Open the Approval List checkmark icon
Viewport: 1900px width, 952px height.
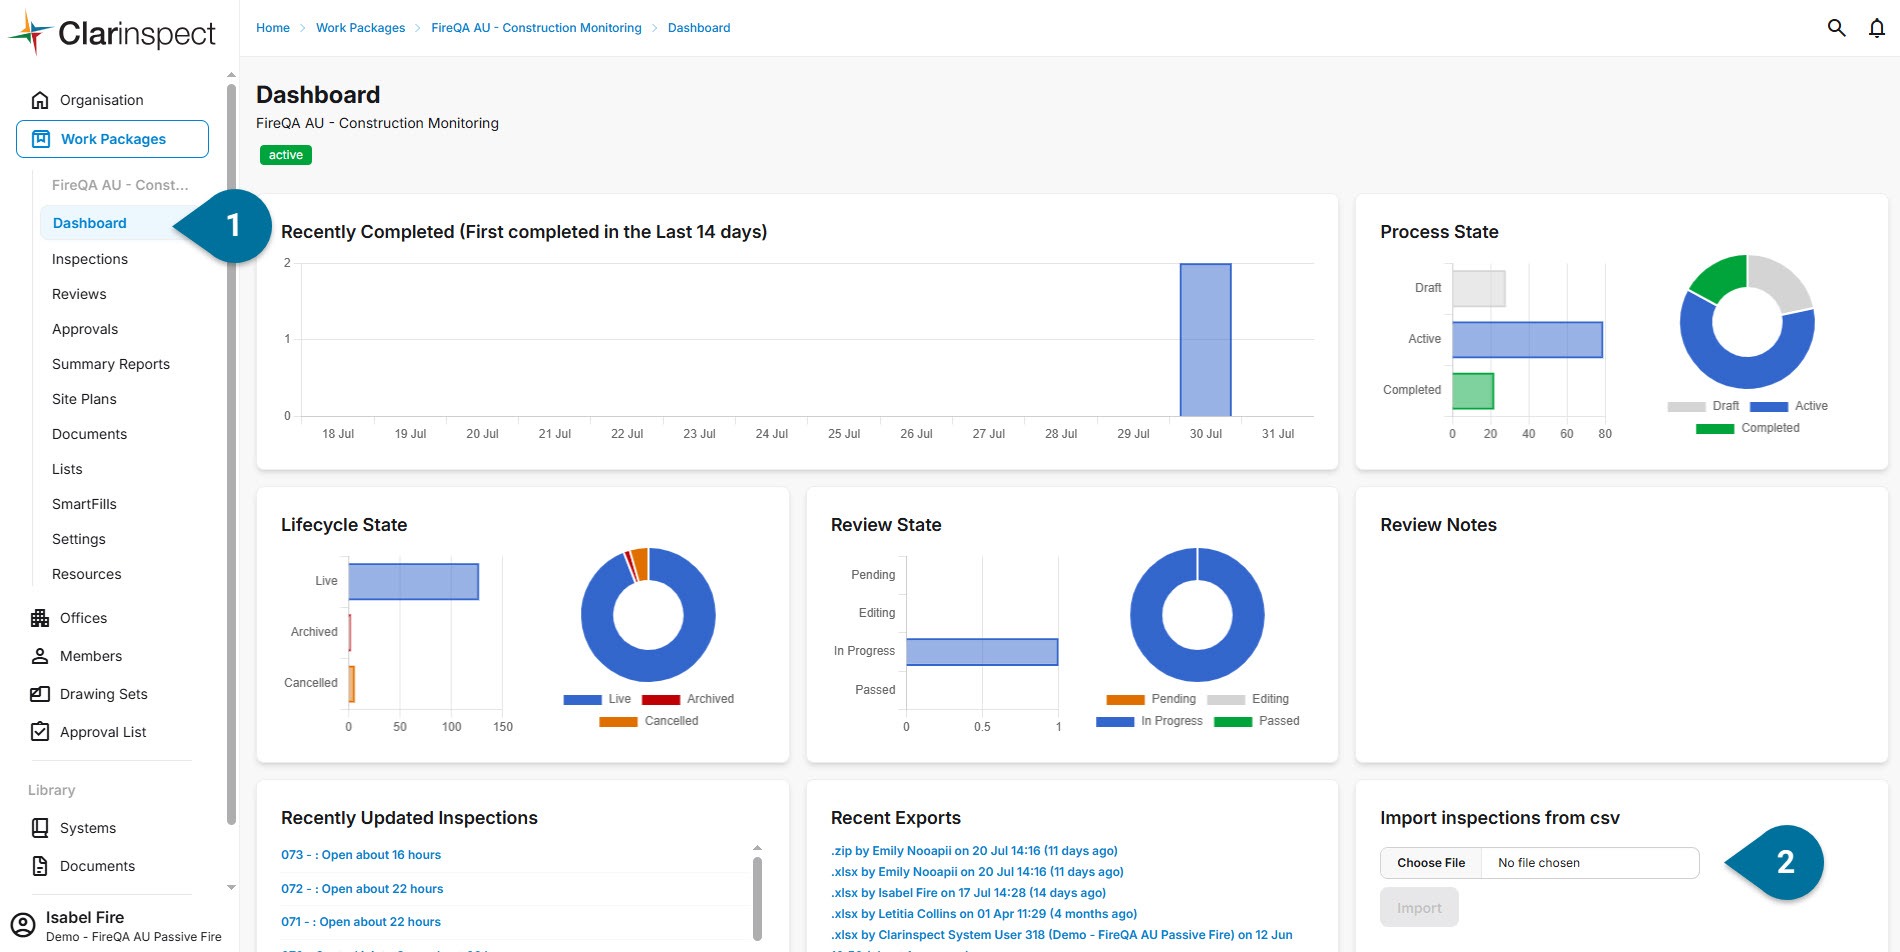coord(40,732)
